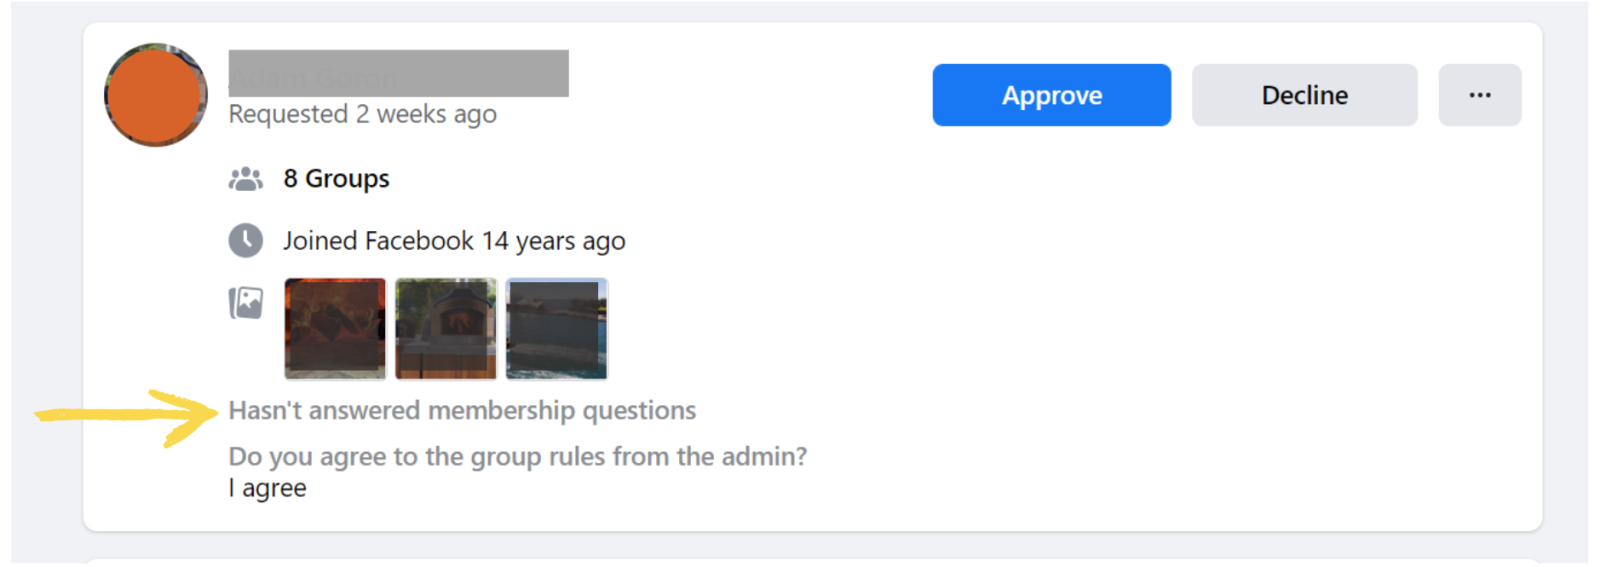The width and height of the screenshot is (1600, 567).
Task: Open the requester's grayed-out profile name
Action: click(x=398, y=73)
